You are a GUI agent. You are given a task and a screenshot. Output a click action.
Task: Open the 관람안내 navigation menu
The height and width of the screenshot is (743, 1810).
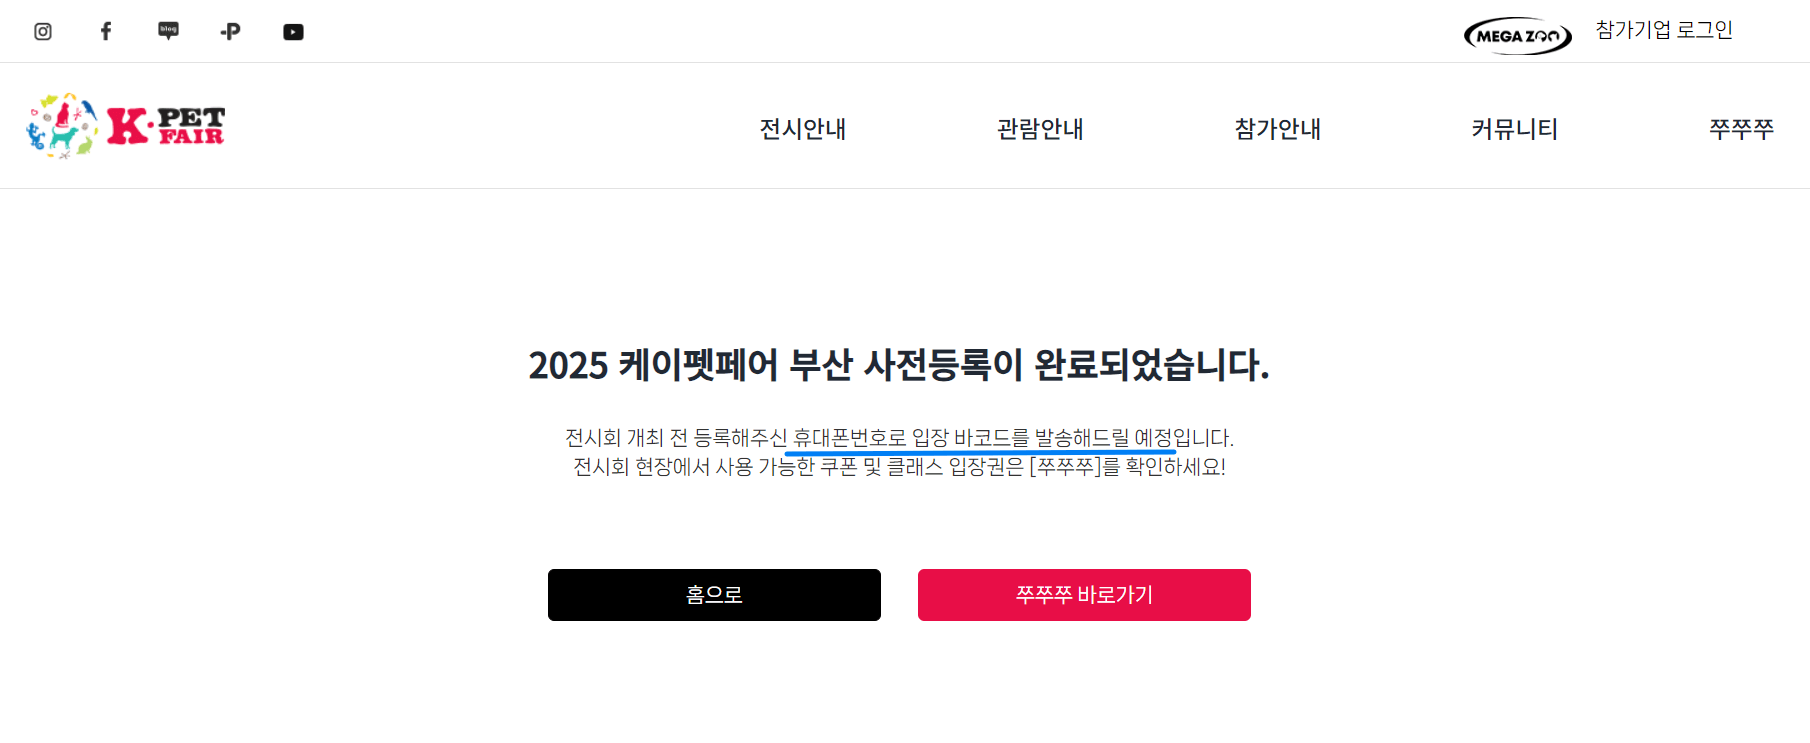(x=1040, y=128)
